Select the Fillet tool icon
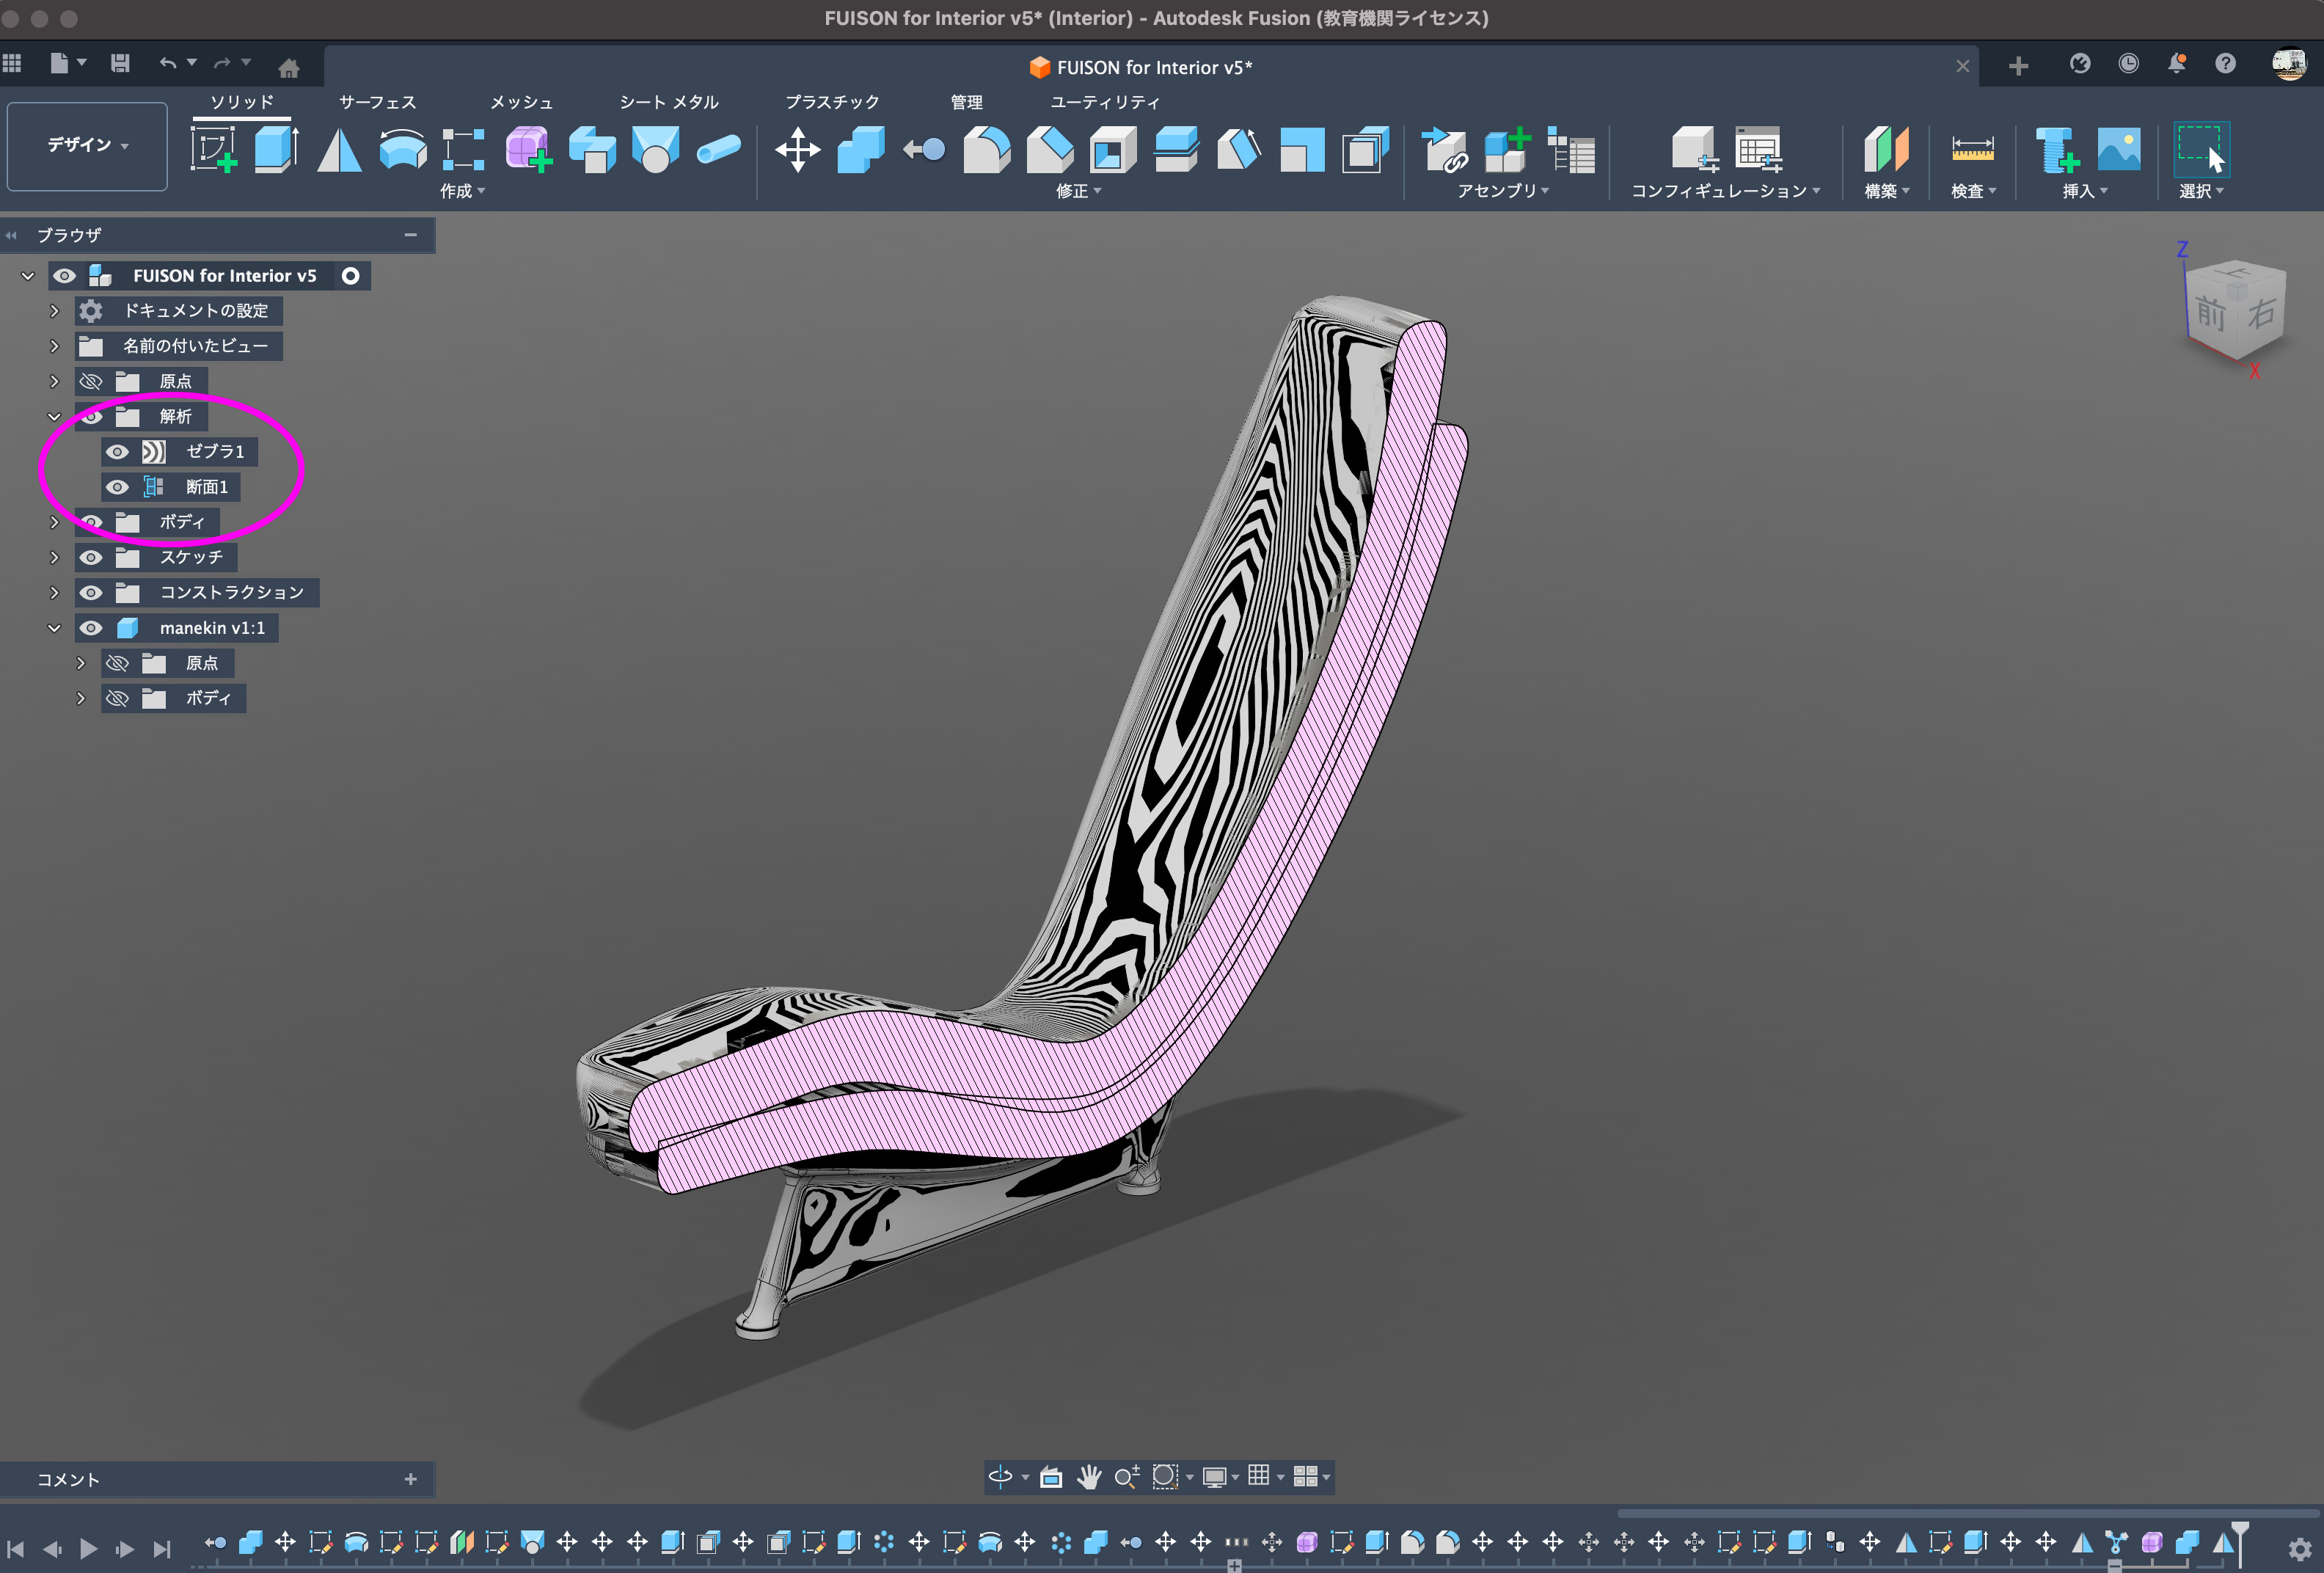The width and height of the screenshot is (2324, 1573). (x=986, y=150)
